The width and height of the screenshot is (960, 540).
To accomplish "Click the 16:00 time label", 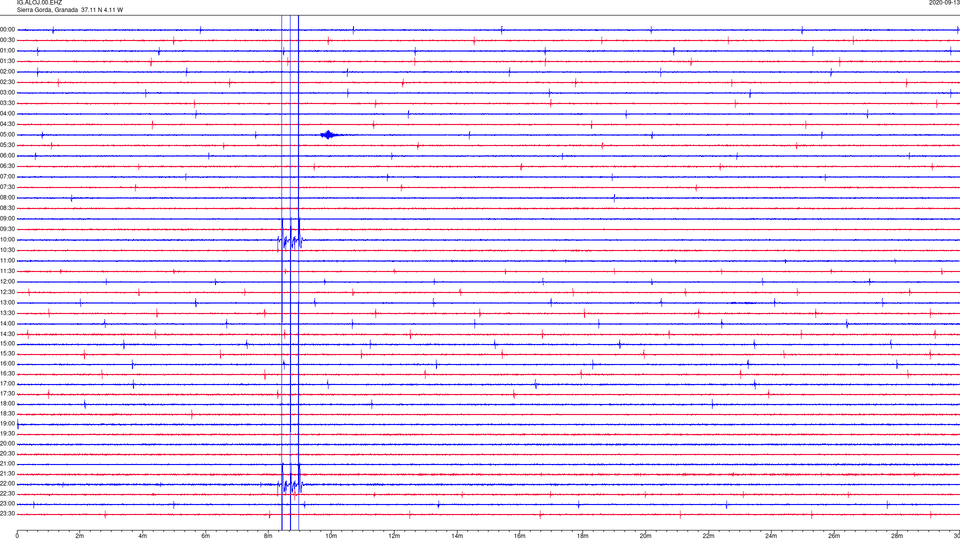I will coord(8,364).
